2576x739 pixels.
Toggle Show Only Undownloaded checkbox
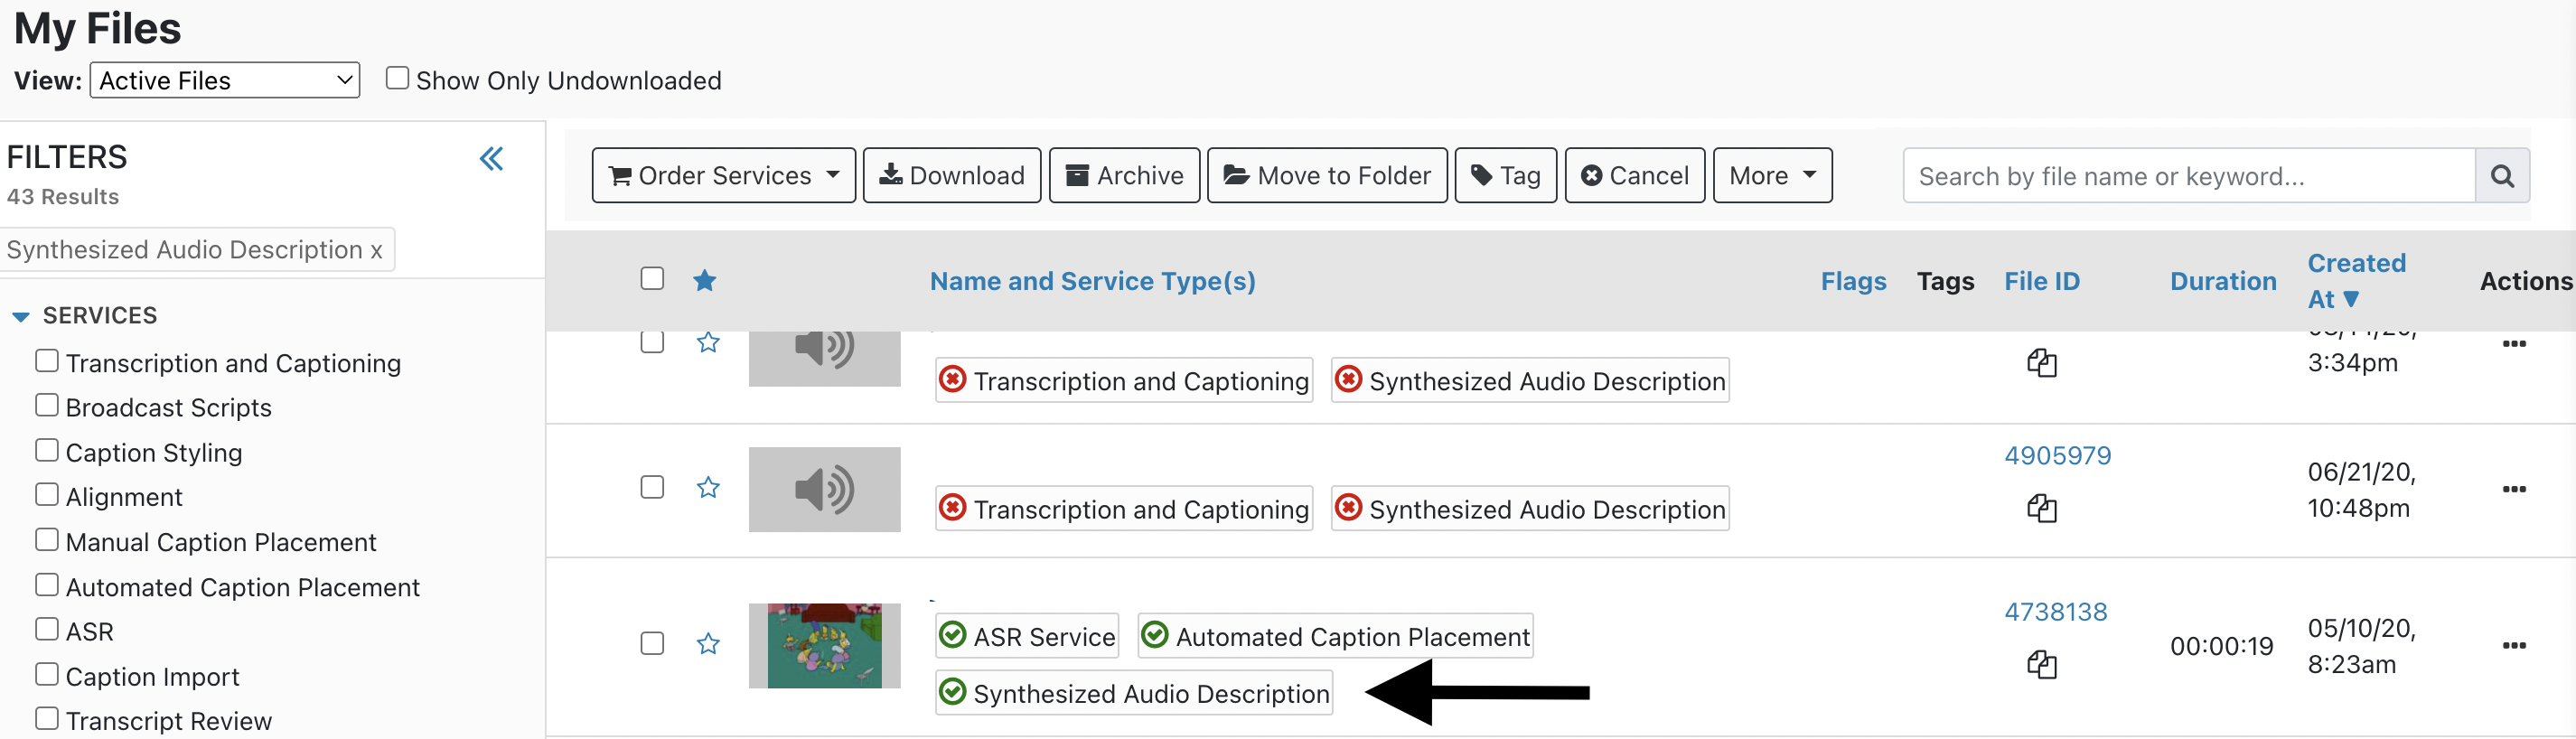click(x=397, y=78)
